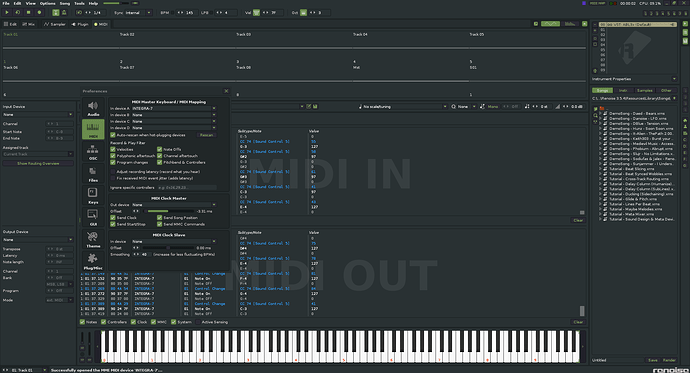Click the loop pattern playback button
This screenshot has width=690, height=373.
pyautogui.click(x=18, y=12)
